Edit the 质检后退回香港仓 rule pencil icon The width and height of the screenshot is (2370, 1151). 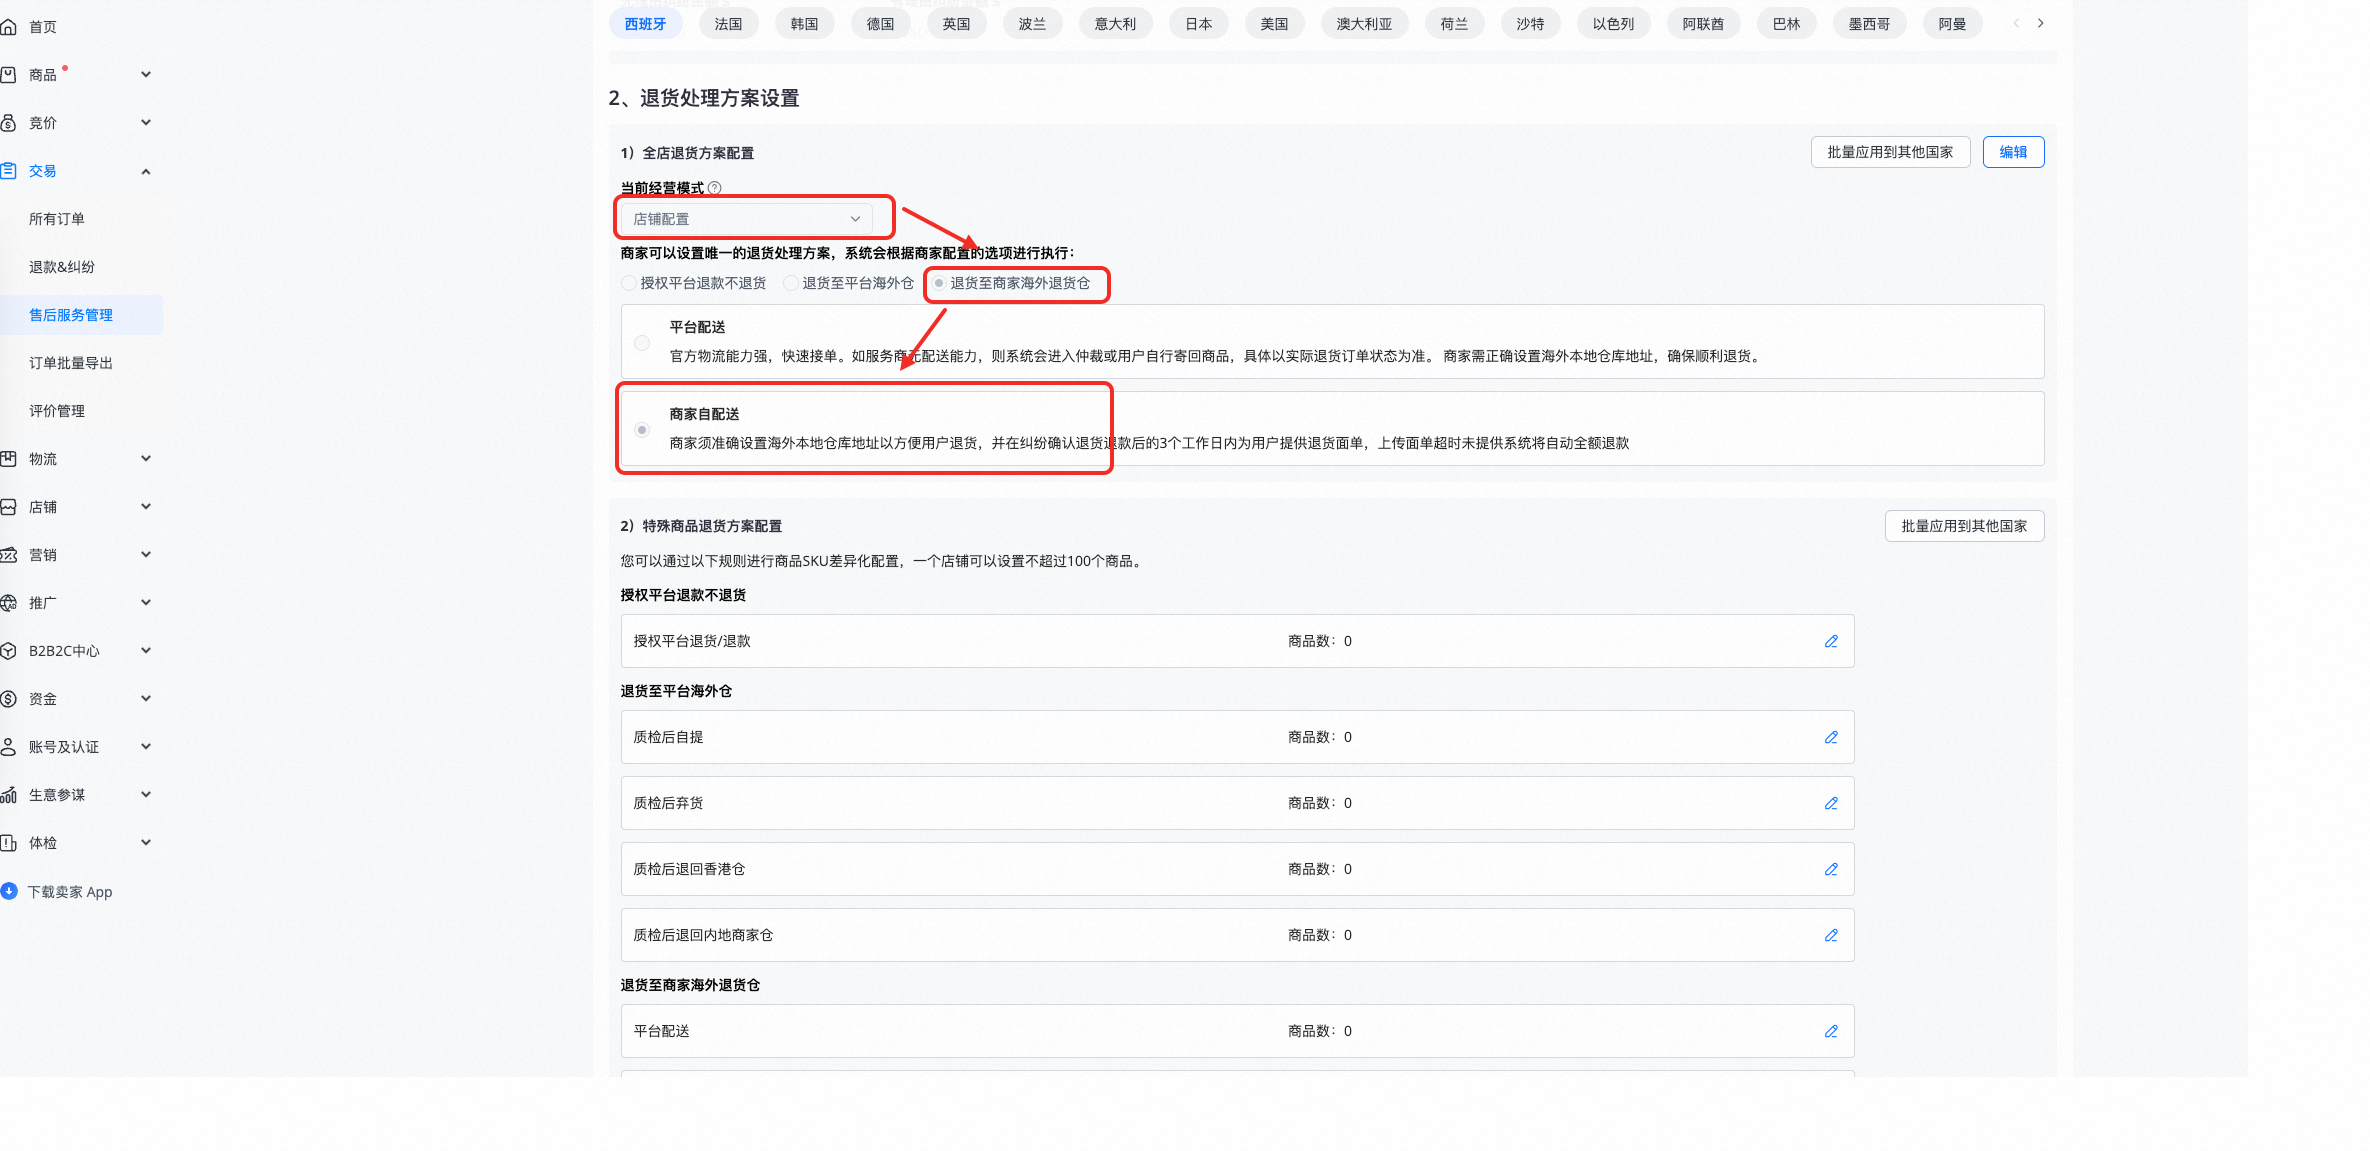[1831, 869]
